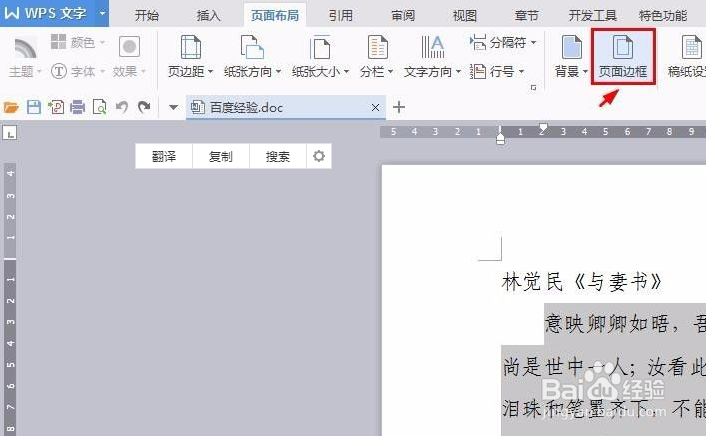Open the floating toolbar settings gear
The width and height of the screenshot is (706, 436).
tap(319, 156)
